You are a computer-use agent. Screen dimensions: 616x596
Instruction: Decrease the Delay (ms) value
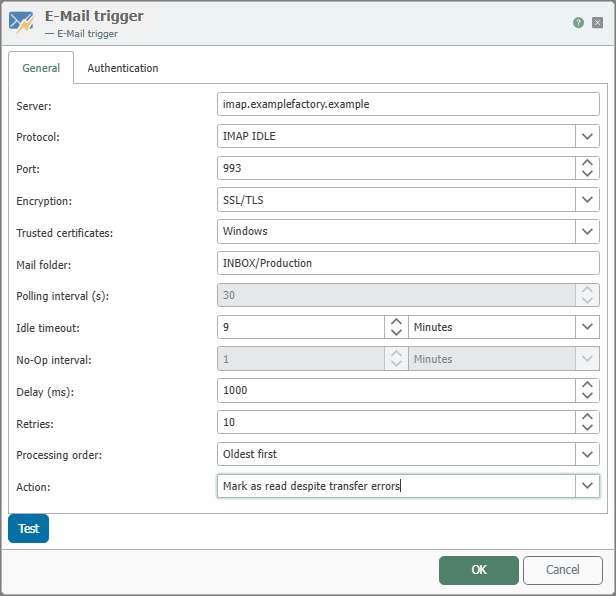[587, 396]
